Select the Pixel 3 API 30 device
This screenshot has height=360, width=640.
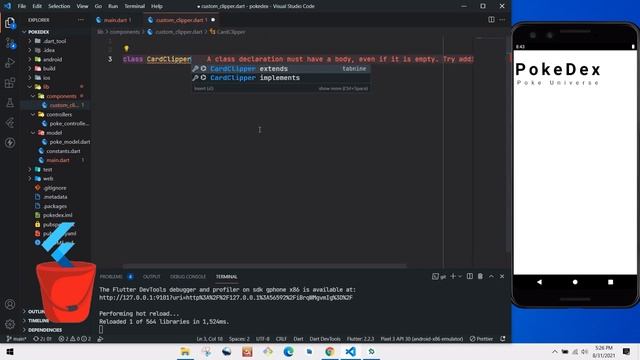click(422, 339)
